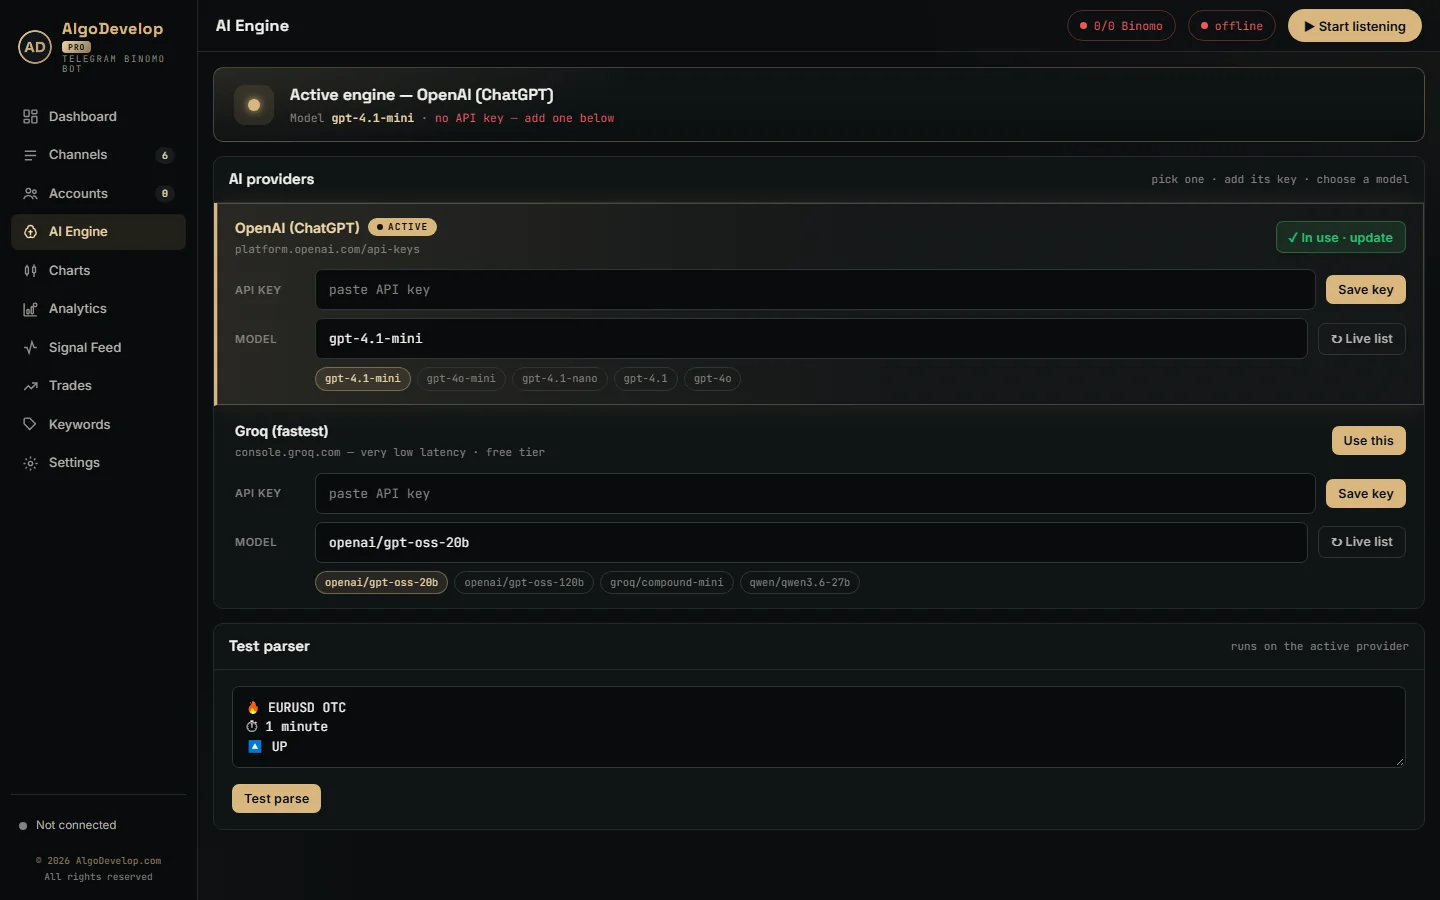Pick the openai/gpt-oss-120b chip

[x=524, y=583]
